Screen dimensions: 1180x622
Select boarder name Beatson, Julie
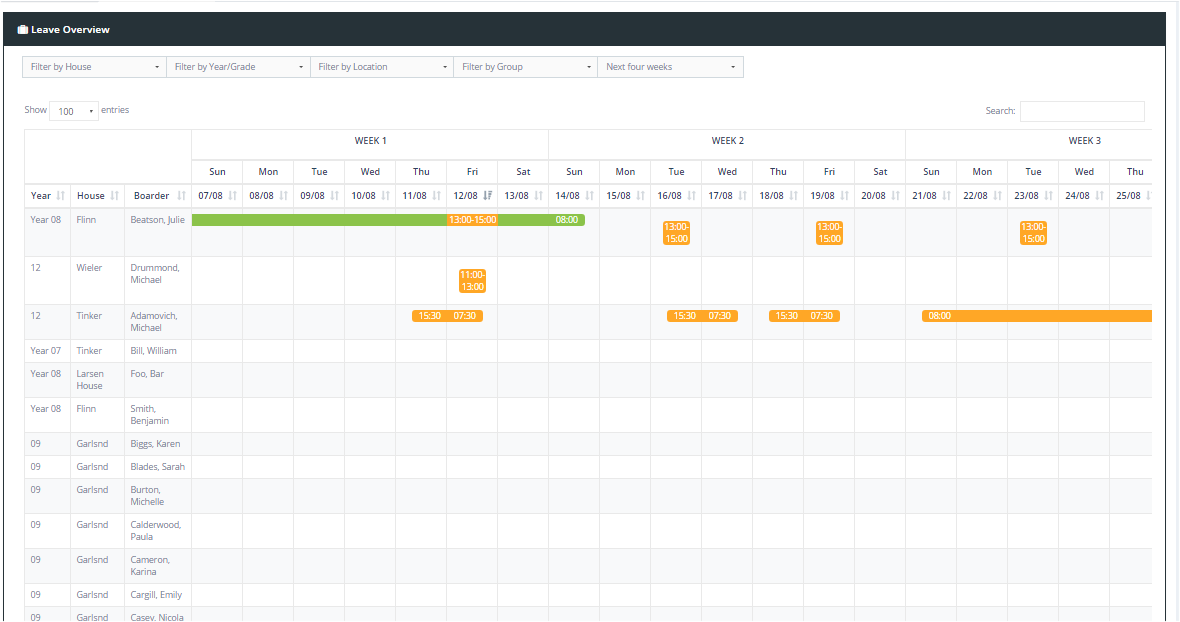coord(157,220)
